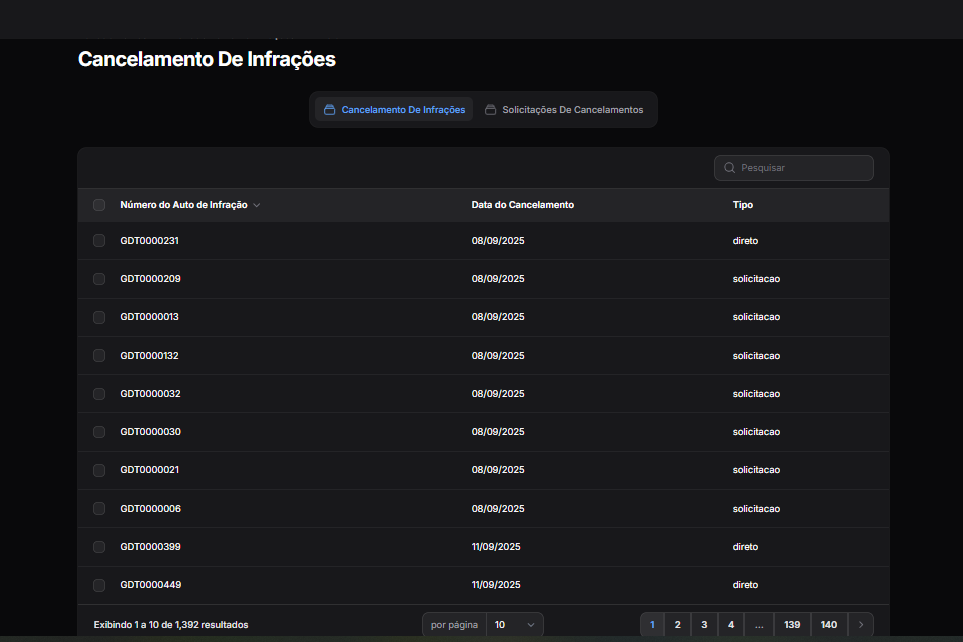Focus the Pesquisar search field
Image resolution: width=963 pixels, height=642 pixels.
[x=802, y=168]
